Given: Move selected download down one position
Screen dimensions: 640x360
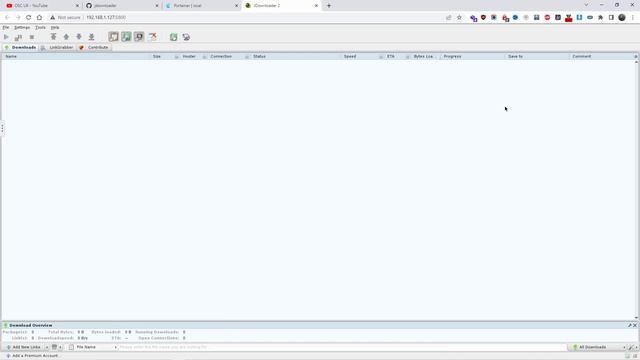Looking at the screenshot, I should coord(79,37).
